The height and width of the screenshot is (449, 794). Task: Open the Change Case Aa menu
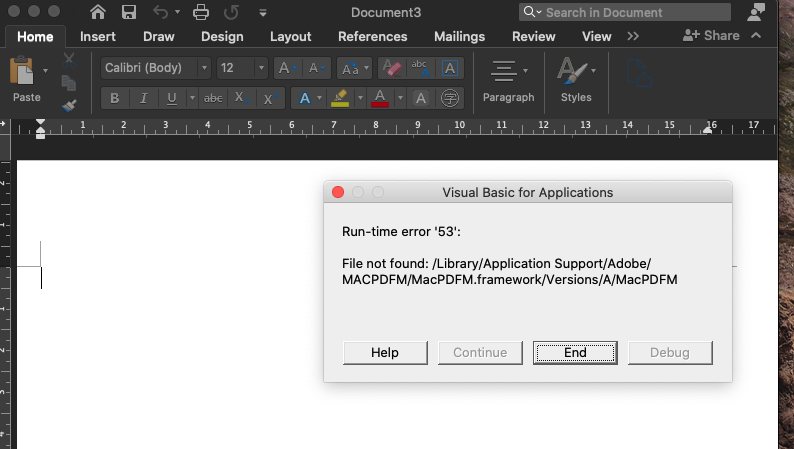[x=354, y=68]
